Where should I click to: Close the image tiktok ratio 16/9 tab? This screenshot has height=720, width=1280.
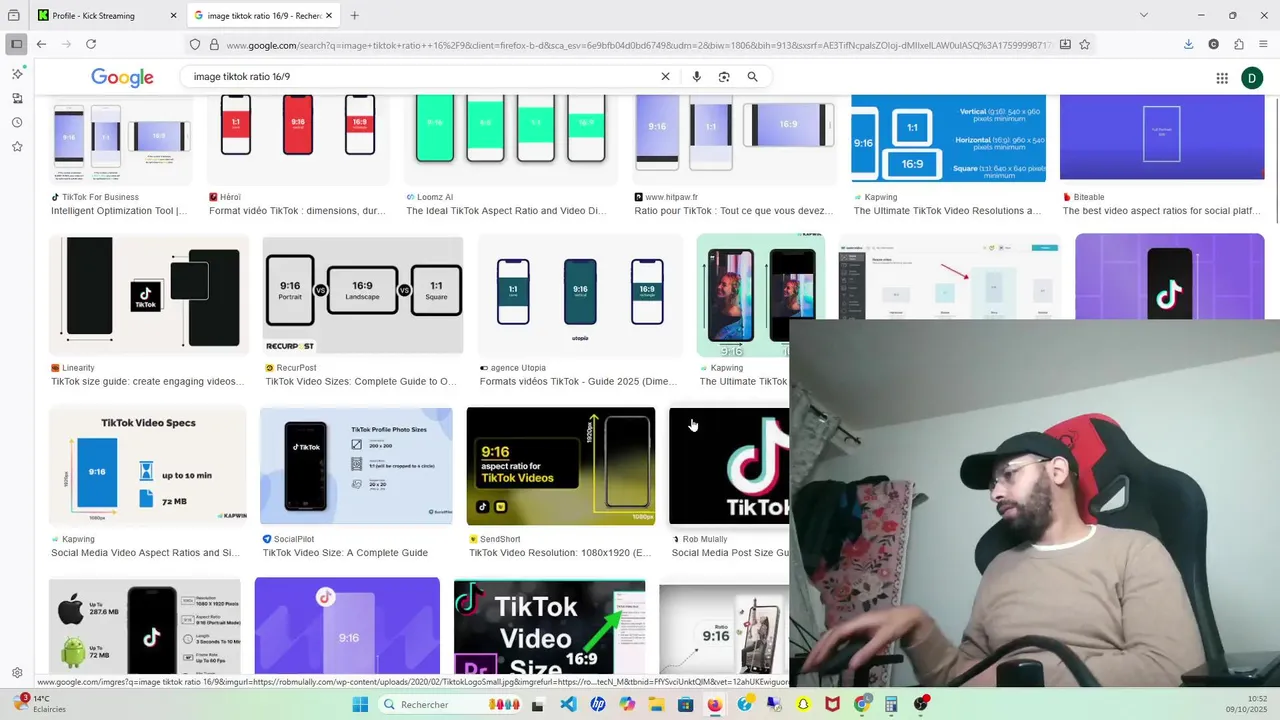point(329,15)
